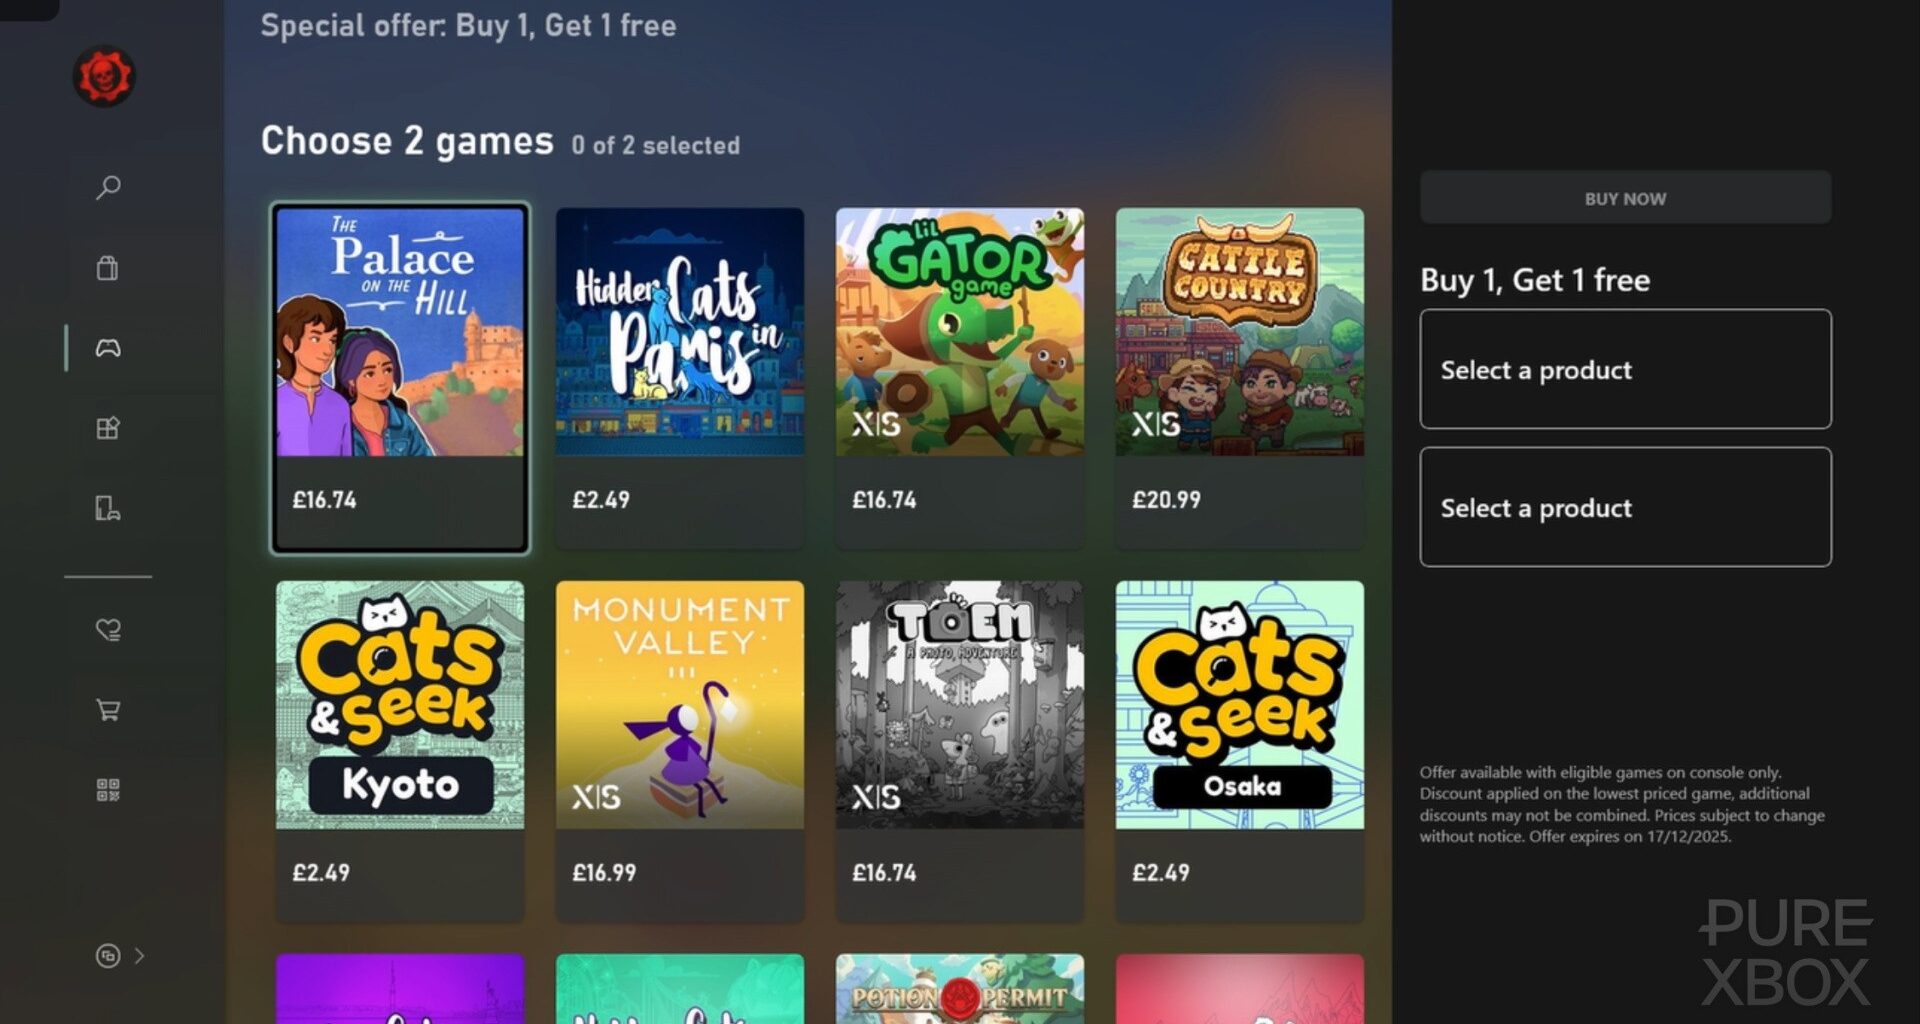Select the game controller sidebar icon
Image resolution: width=1920 pixels, height=1024 pixels.
108,348
